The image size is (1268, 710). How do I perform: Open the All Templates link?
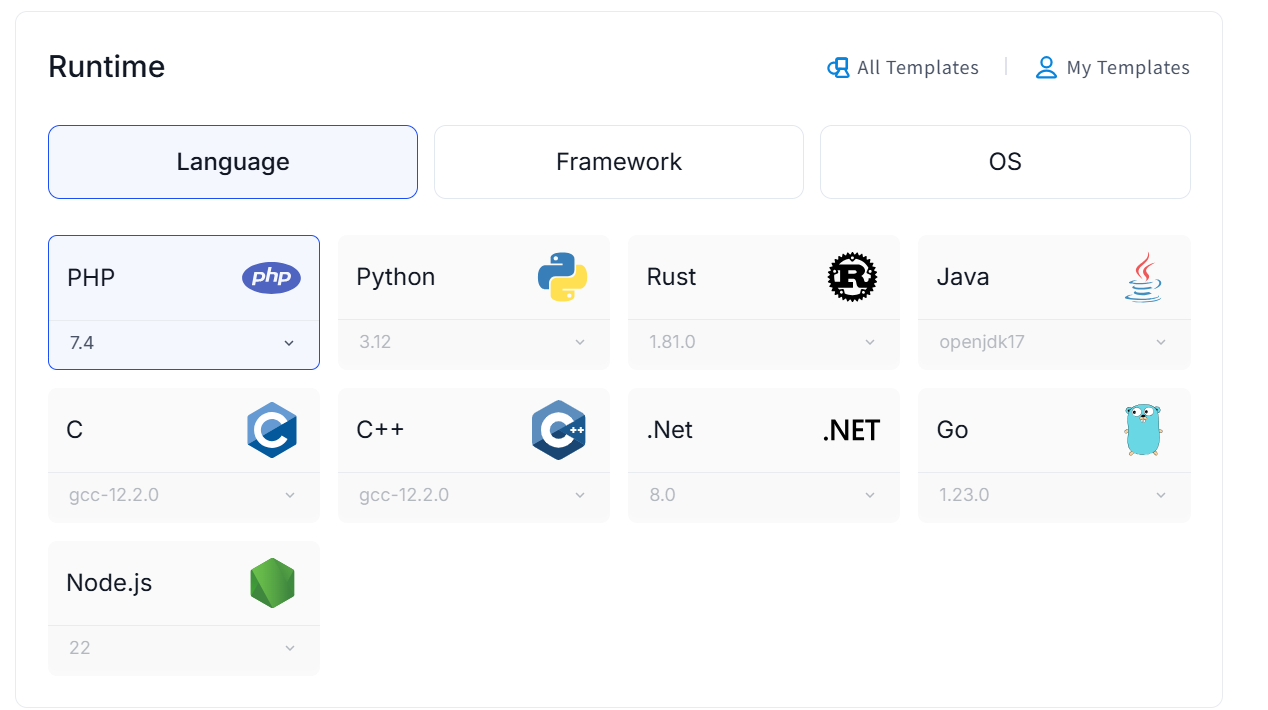903,68
